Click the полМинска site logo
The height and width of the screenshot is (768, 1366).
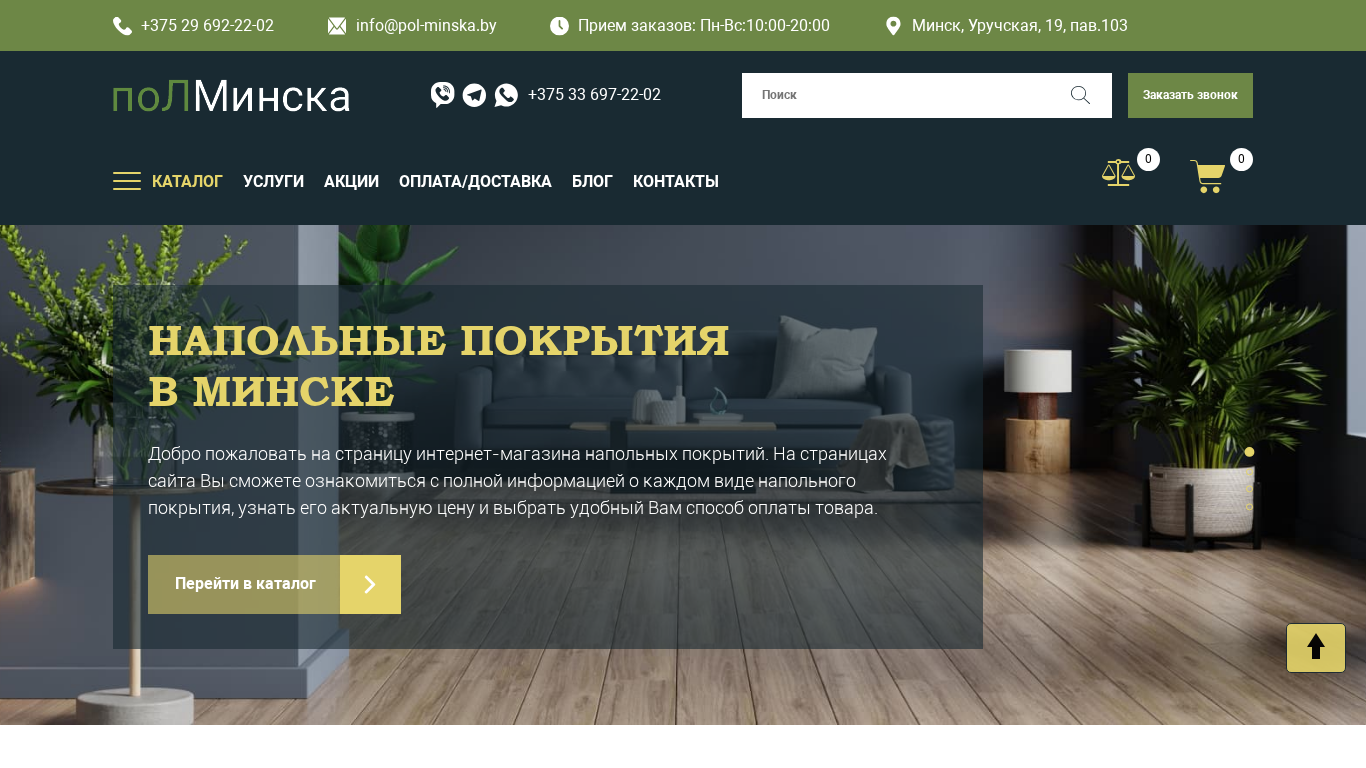point(231,97)
